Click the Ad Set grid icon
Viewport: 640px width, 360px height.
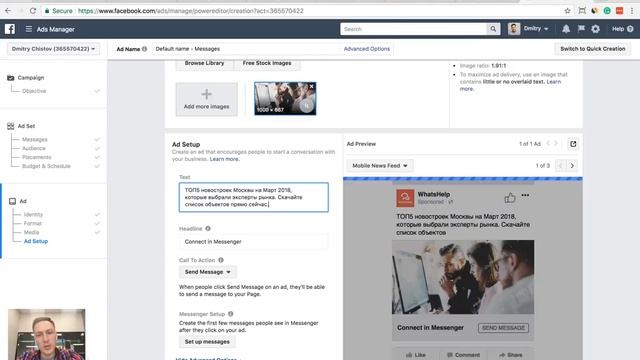(x=11, y=126)
